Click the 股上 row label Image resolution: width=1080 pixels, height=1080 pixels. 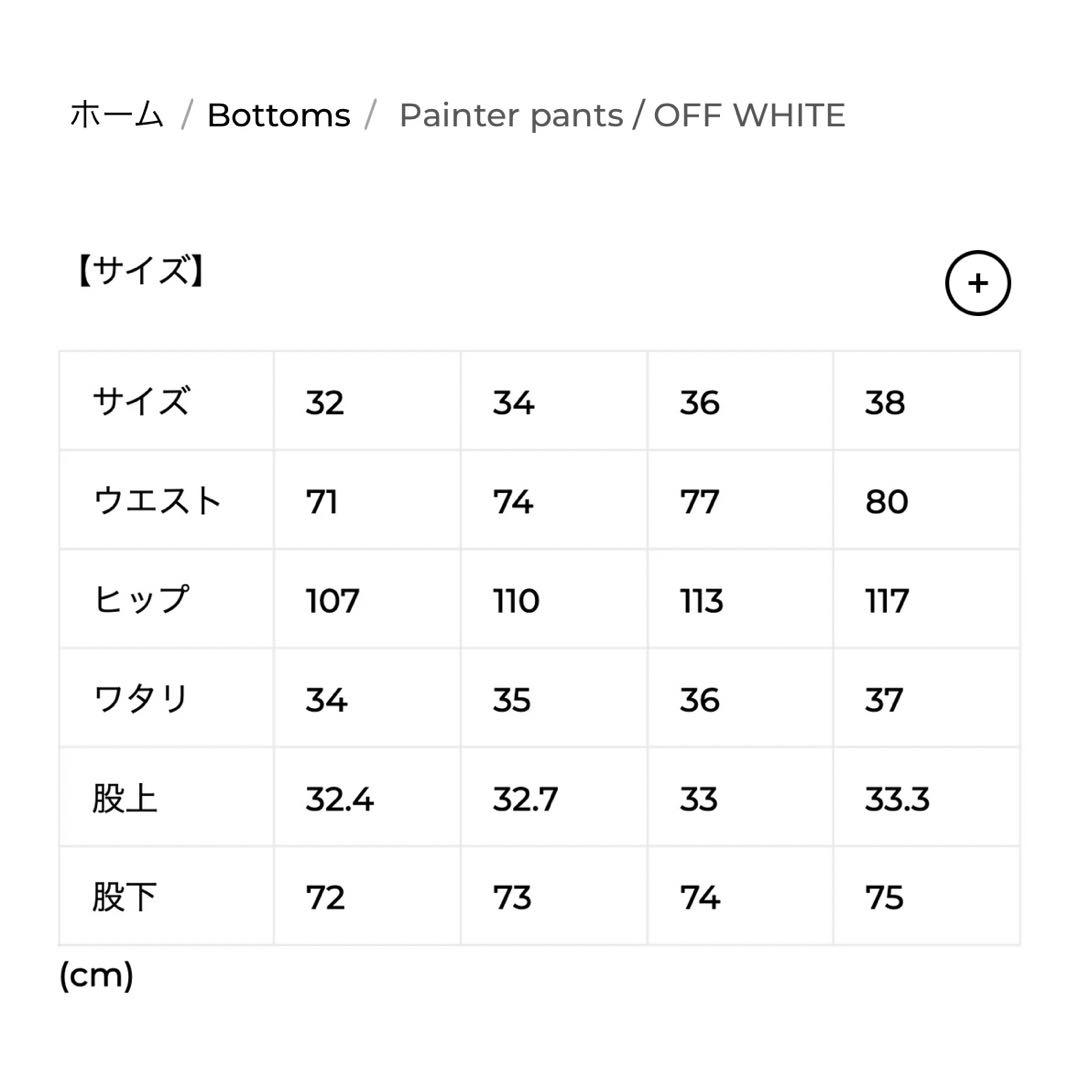124,798
